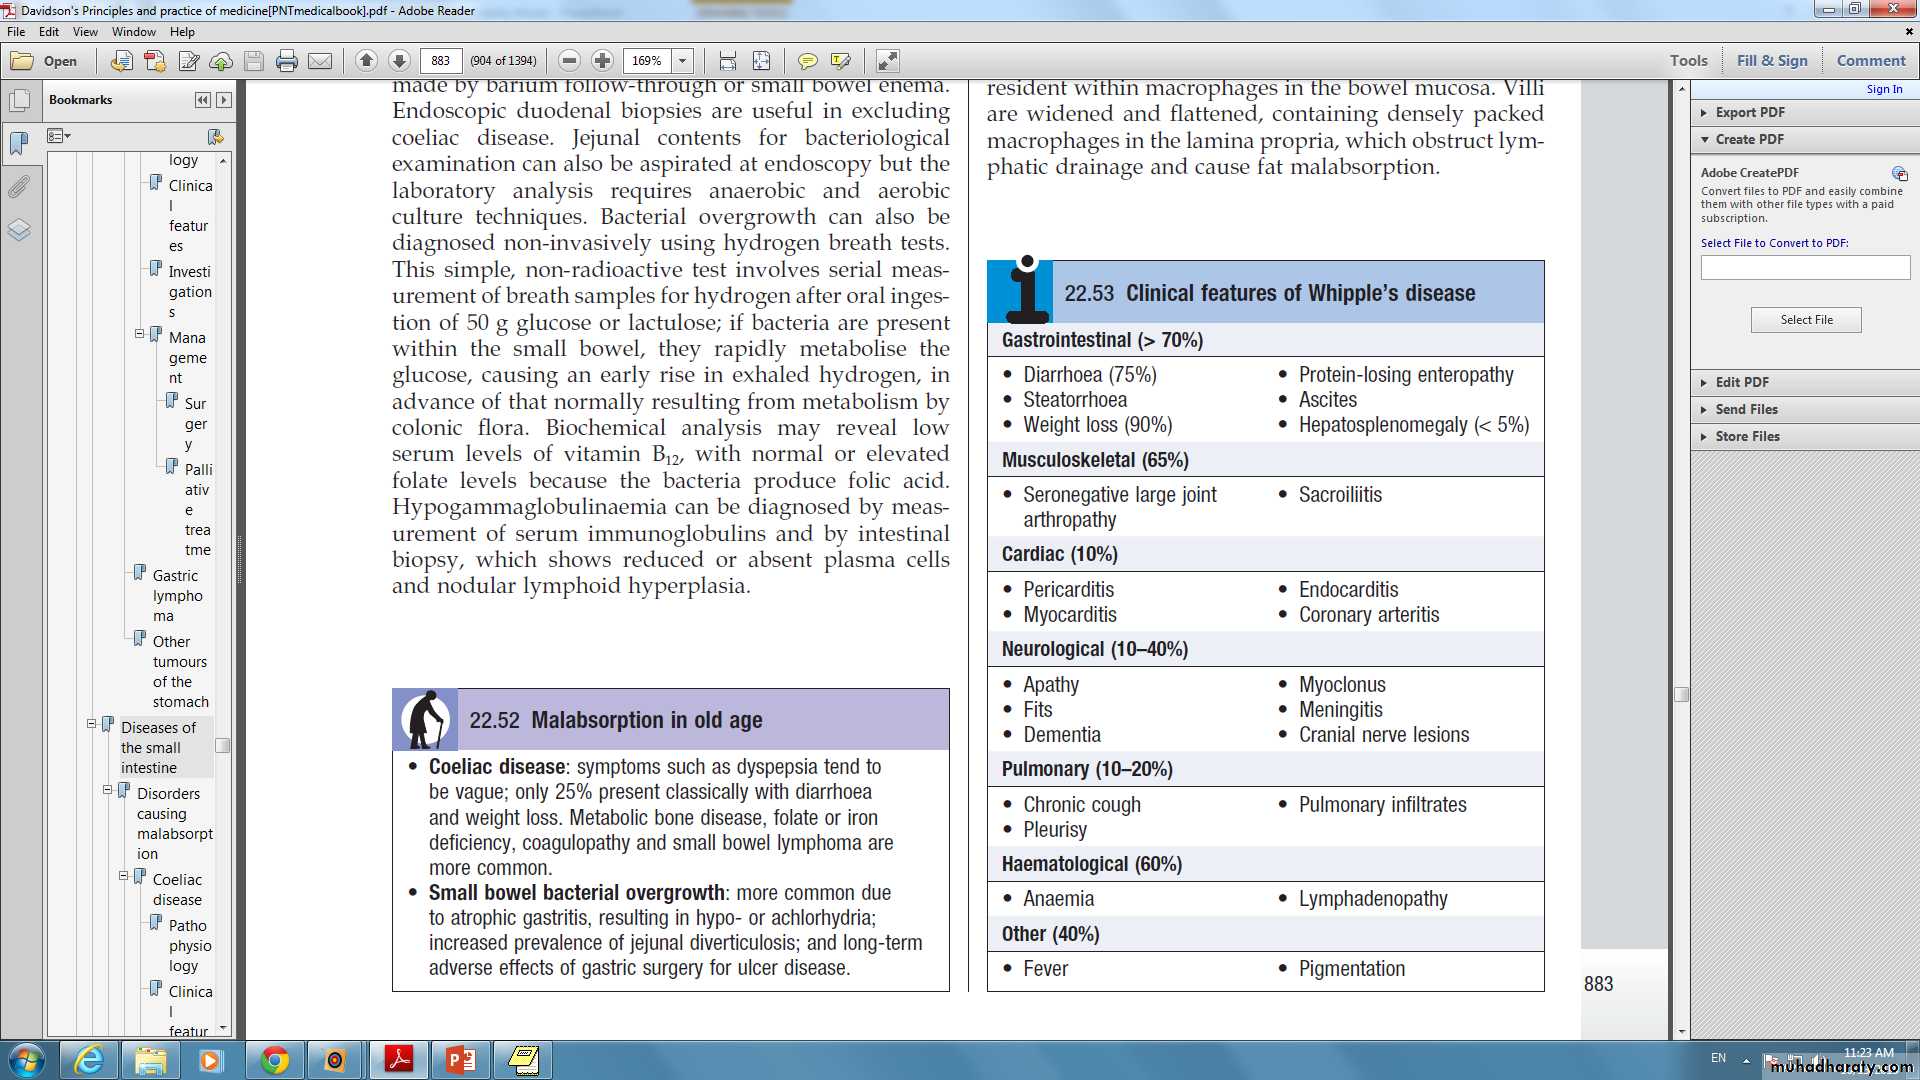Add a sticky note comment

pyautogui.click(x=808, y=61)
